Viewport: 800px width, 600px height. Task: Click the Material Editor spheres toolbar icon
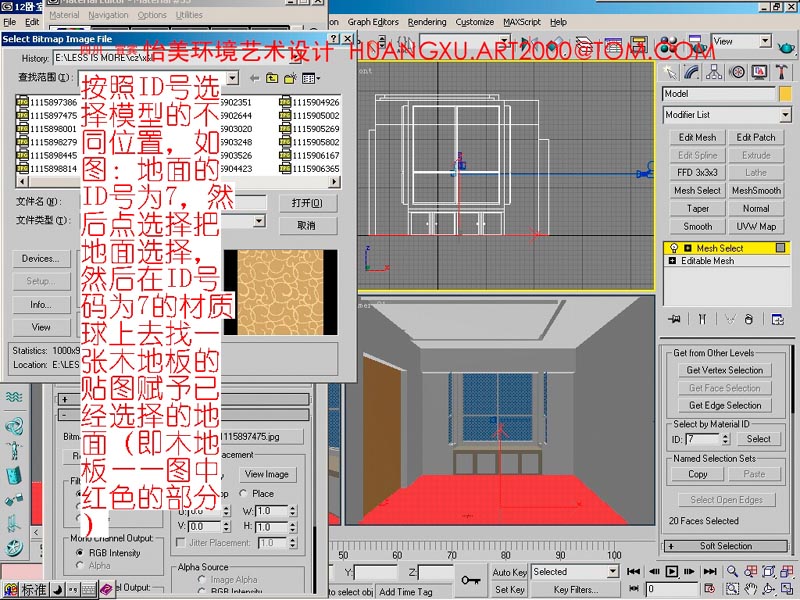(x=669, y=46)
